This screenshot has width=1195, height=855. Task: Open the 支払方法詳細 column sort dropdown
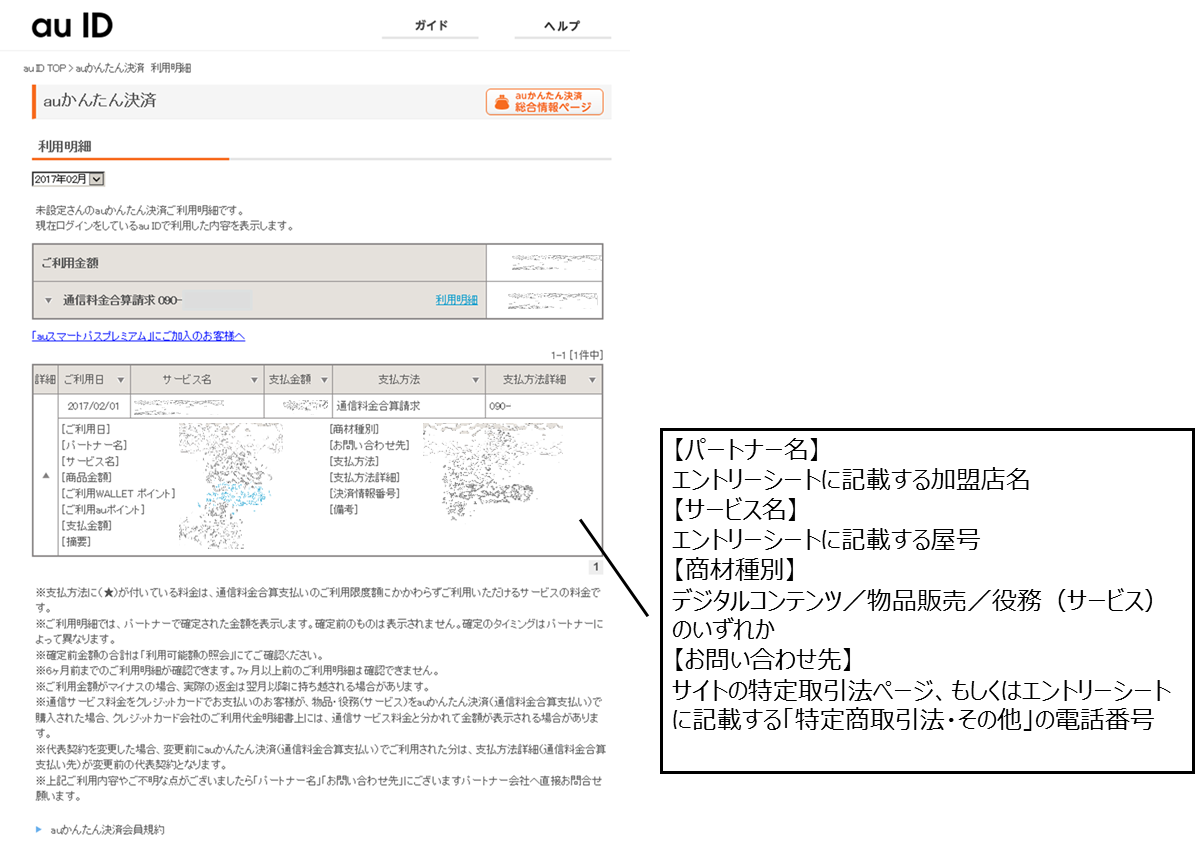(x=593, y=379)
